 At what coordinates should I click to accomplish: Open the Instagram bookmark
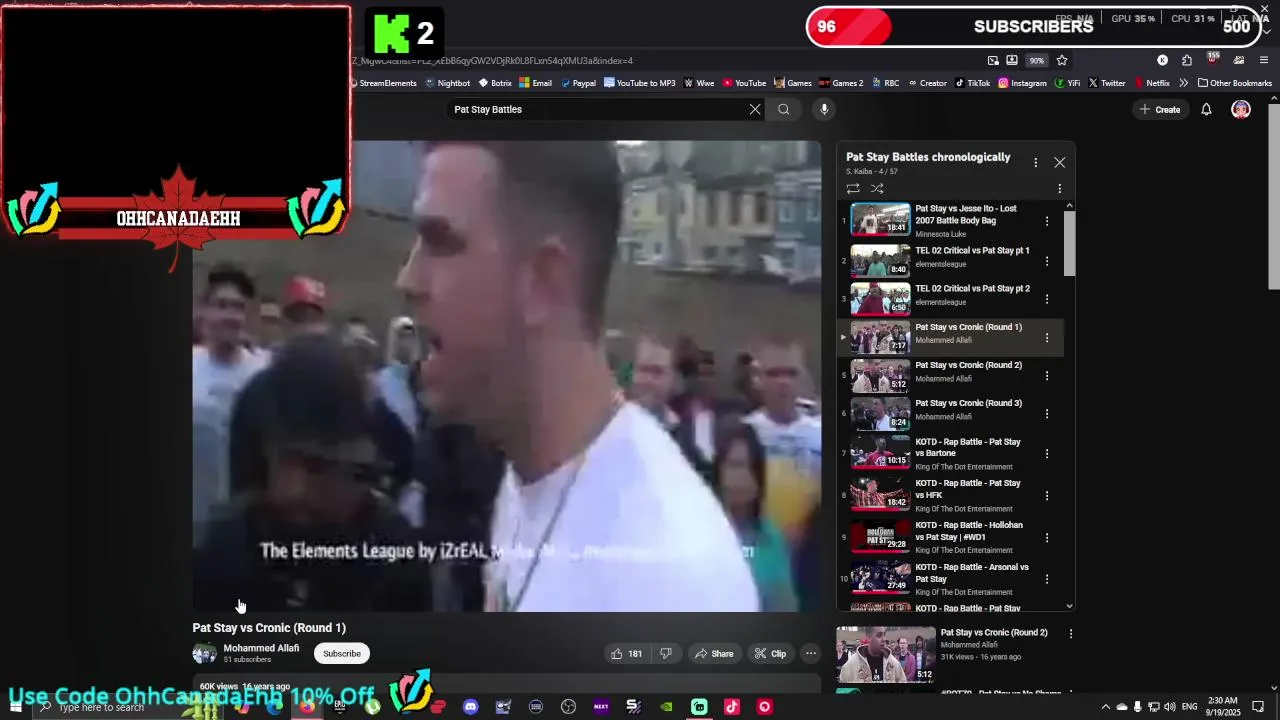(x=1022, y=83)
